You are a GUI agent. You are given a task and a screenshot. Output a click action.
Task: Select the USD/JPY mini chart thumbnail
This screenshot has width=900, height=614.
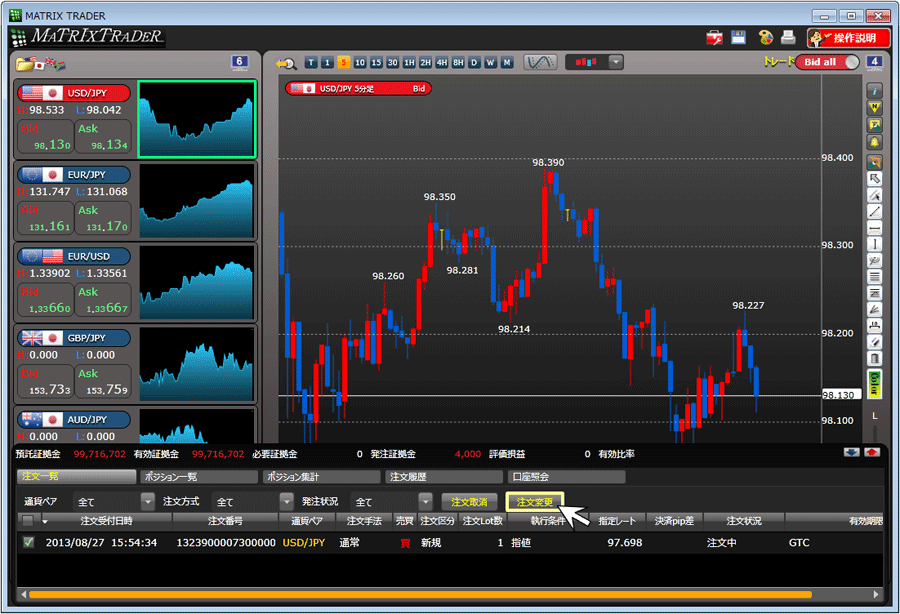point(197,119)
